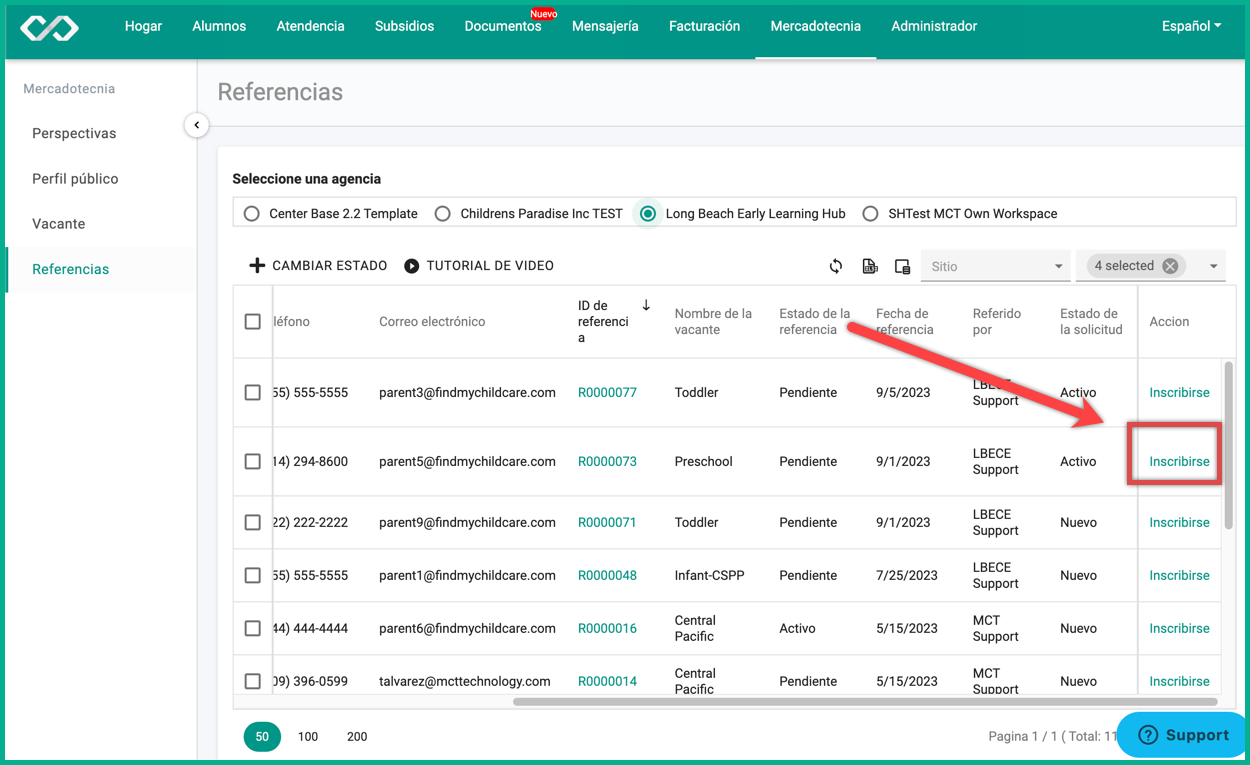This screenshot has height=765, width=1250.
Task: Open reference R0000077
Action: click(x=607, y=393)
